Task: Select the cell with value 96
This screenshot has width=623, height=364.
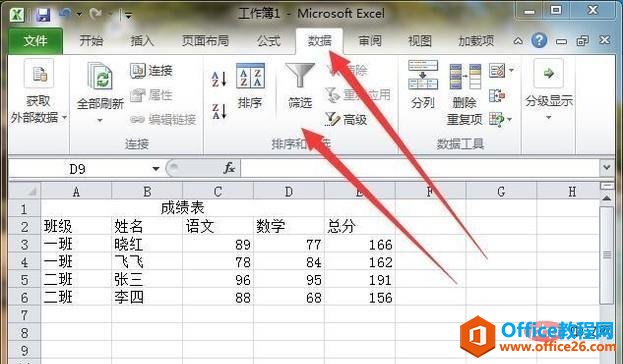Action: tap(218, 279)
